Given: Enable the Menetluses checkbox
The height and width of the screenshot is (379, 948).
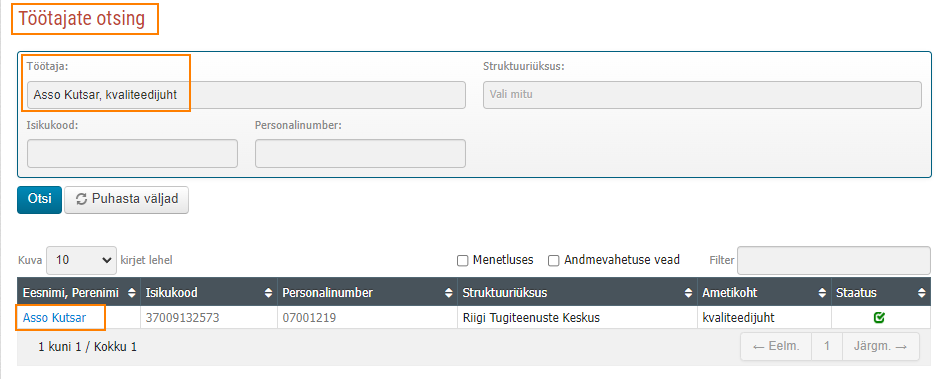Looking at the screenshot, I should (x=463, y=261).
